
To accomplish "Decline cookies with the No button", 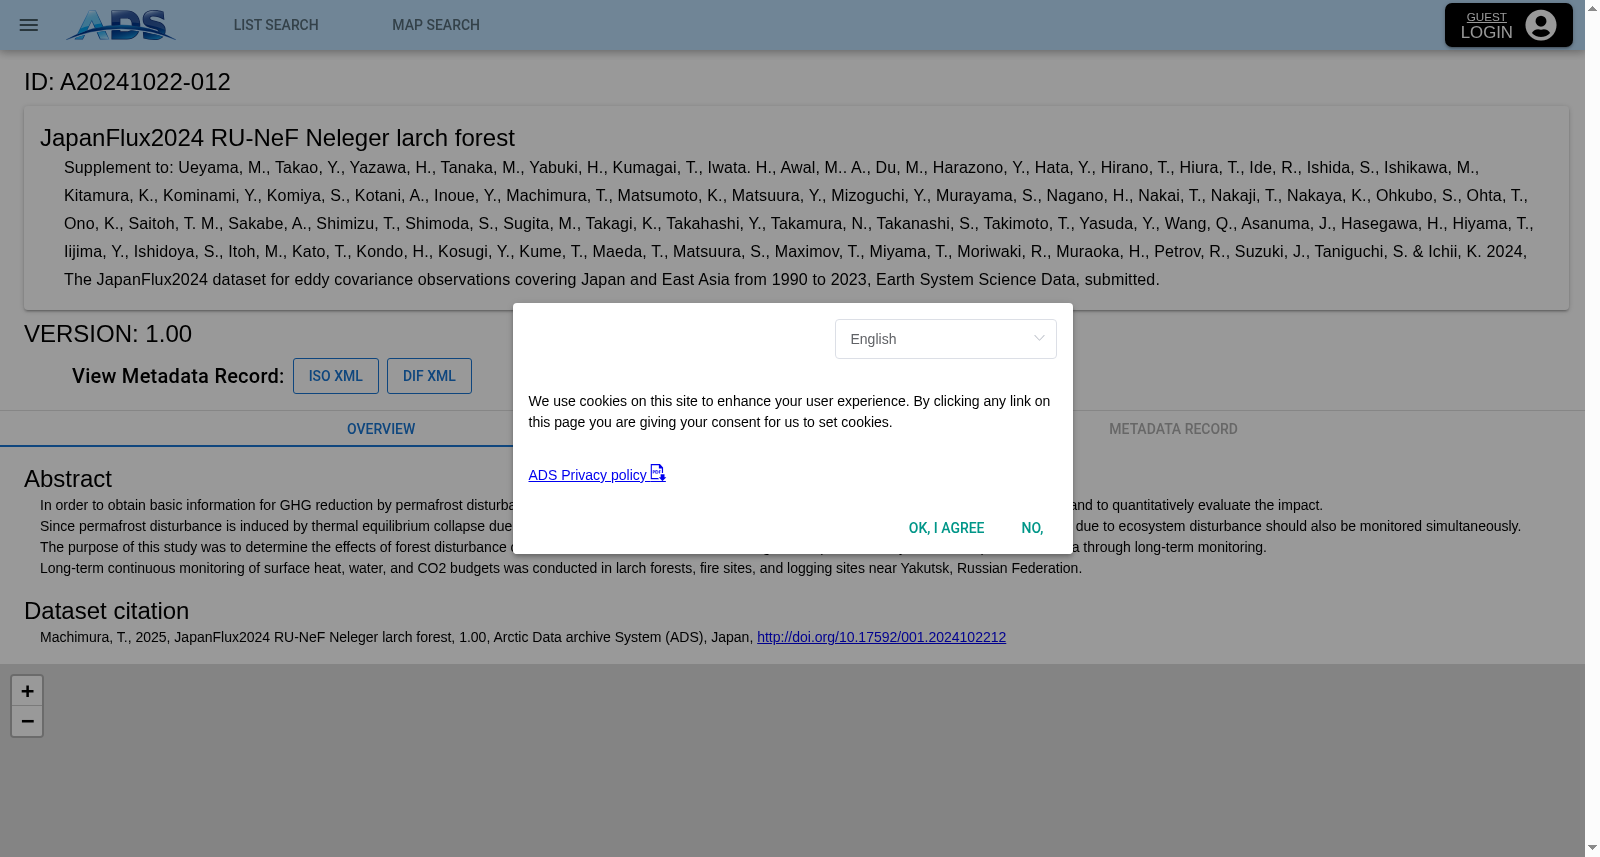I will 1033,528.
